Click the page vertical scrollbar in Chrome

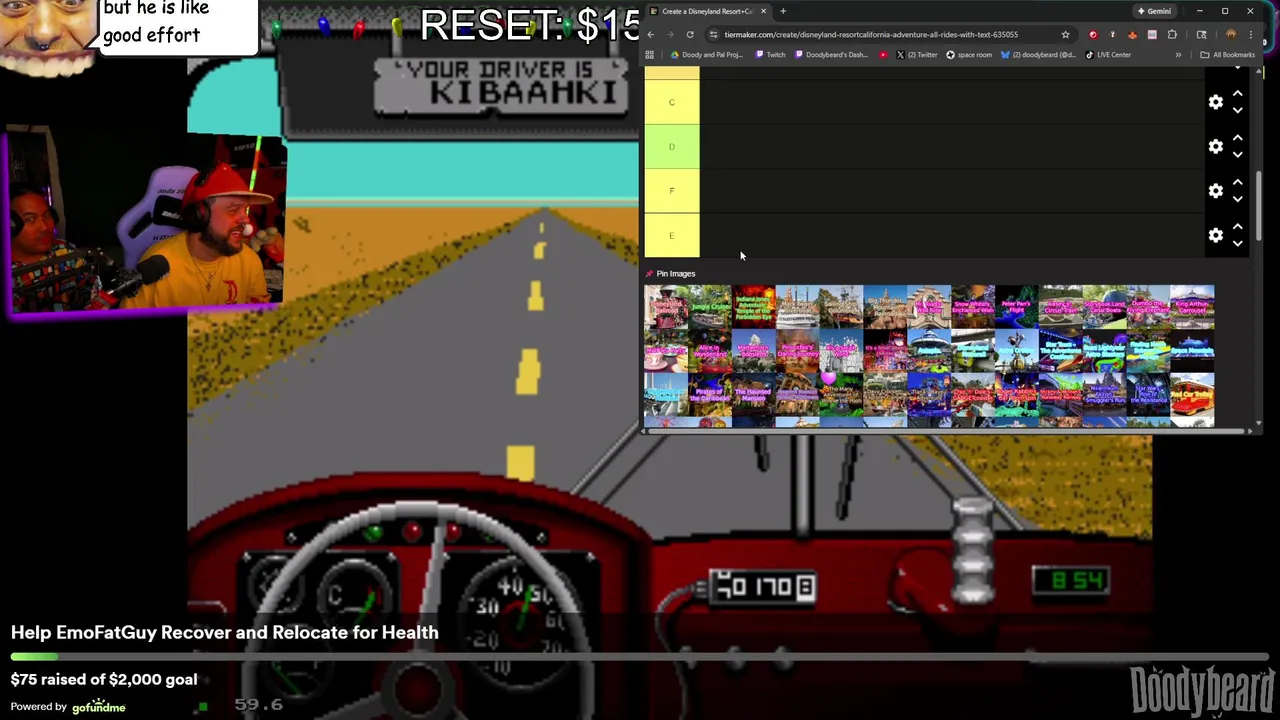pos(1259,205)
